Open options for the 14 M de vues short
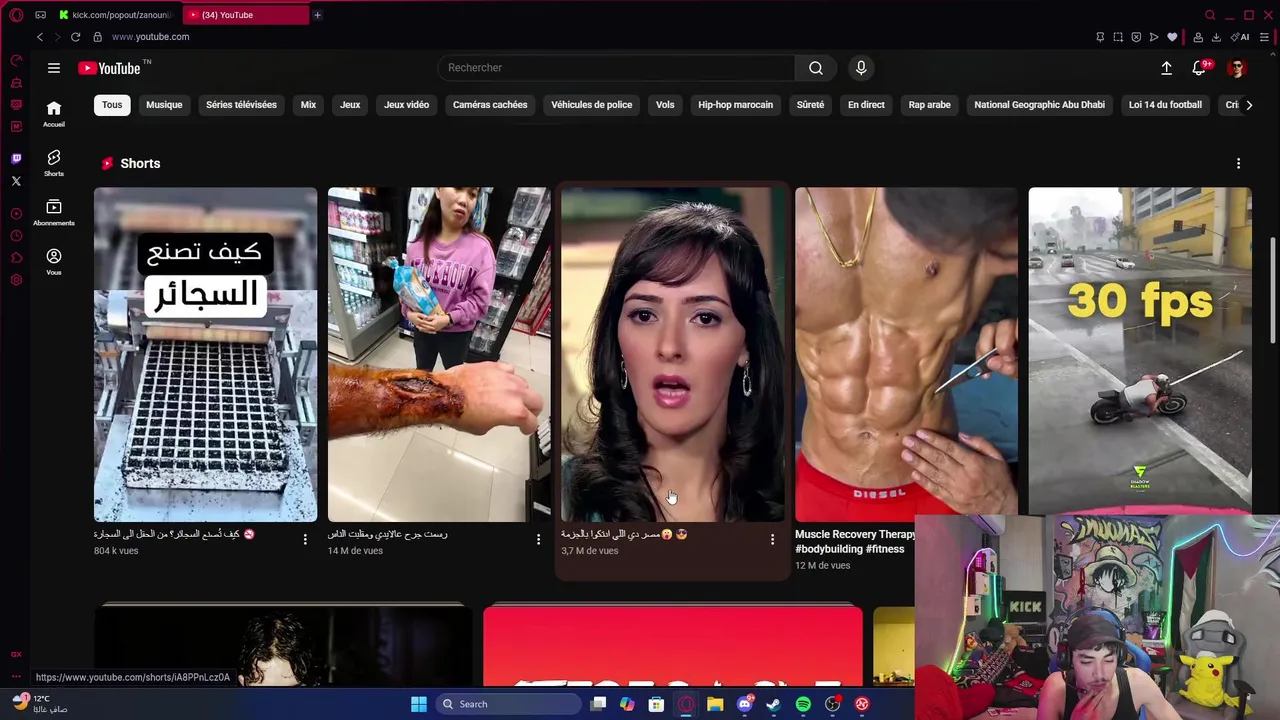This screenshot has height=720, width=1280. 538,540
